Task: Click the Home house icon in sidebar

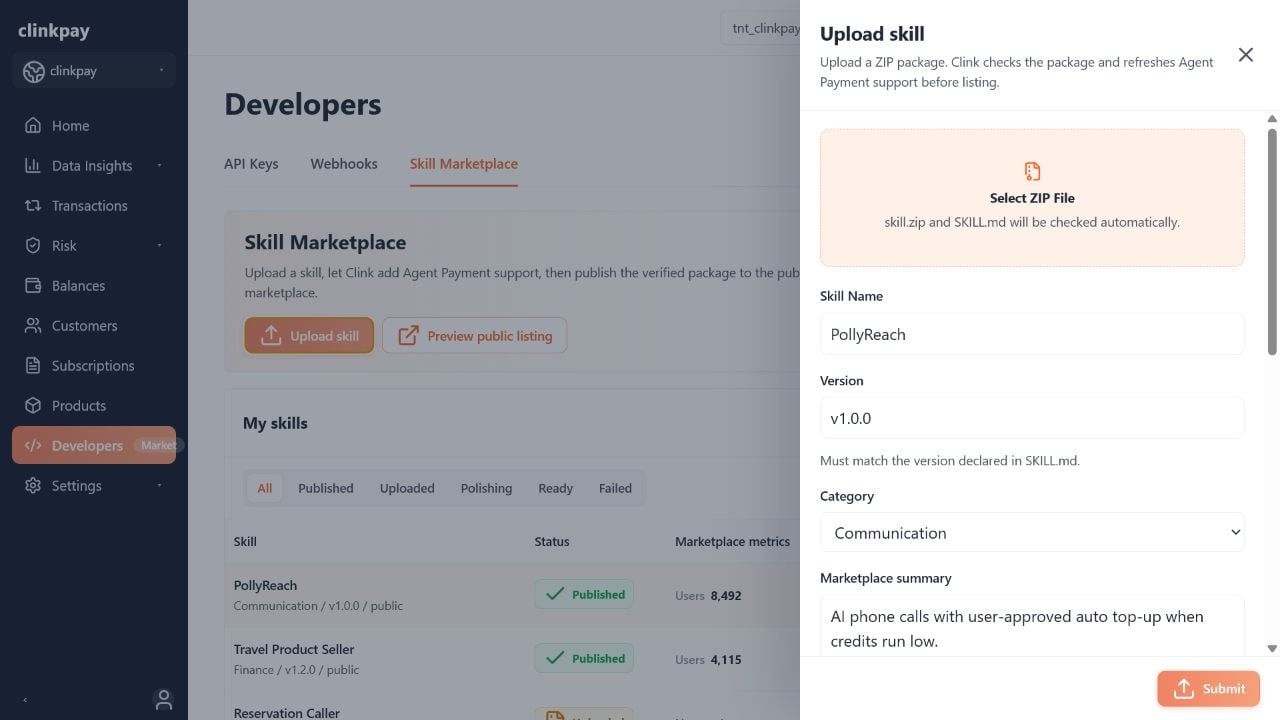Action: pyautogui.click(x=33, y=126)
